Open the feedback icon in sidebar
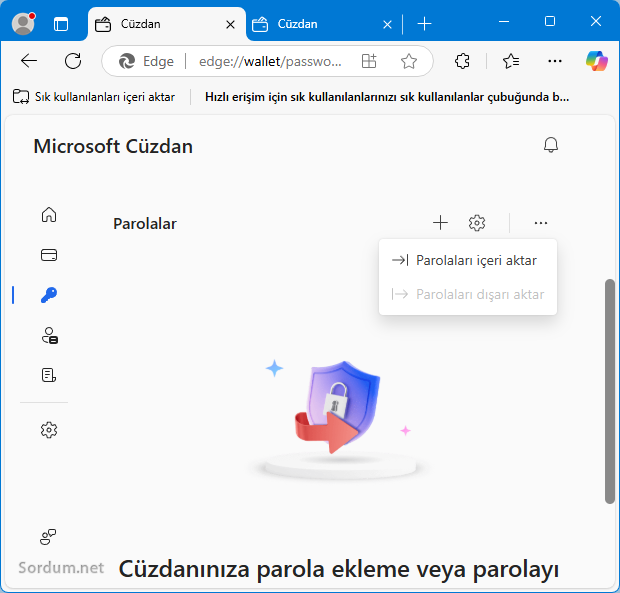Screen dimensions: 620x593 point(48,537)
